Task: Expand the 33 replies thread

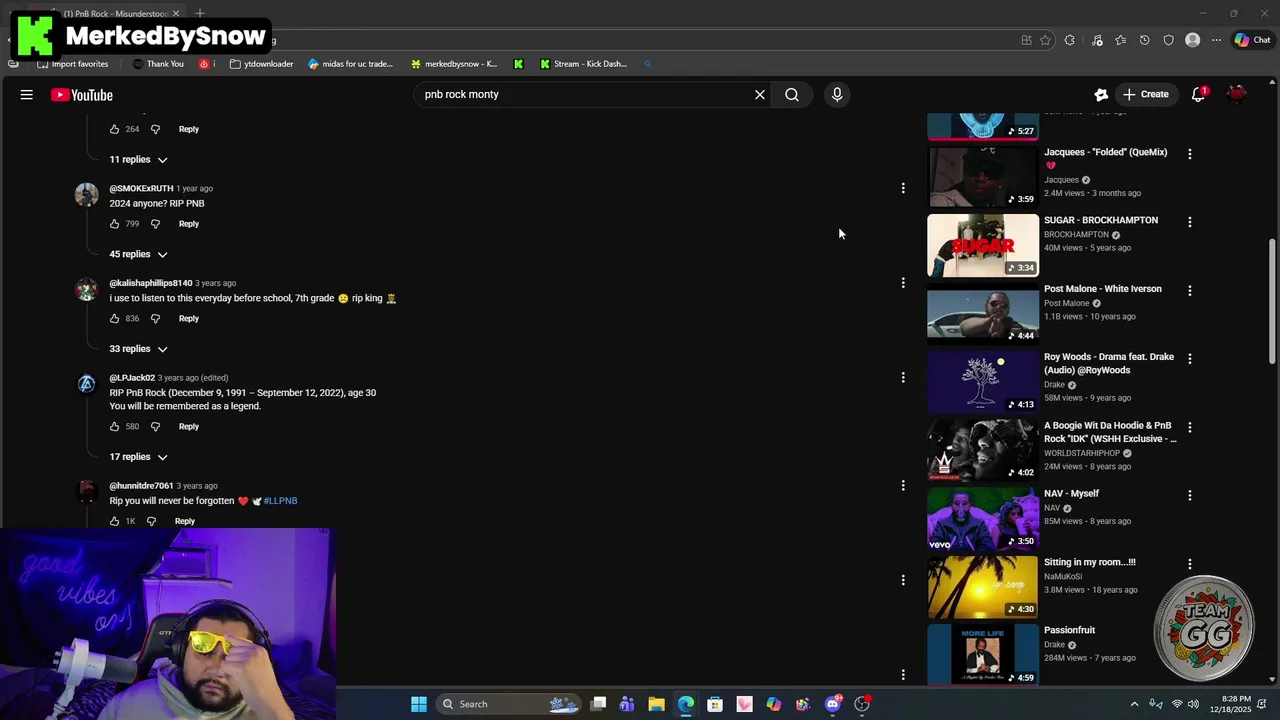Action: (x=138, y=349)
